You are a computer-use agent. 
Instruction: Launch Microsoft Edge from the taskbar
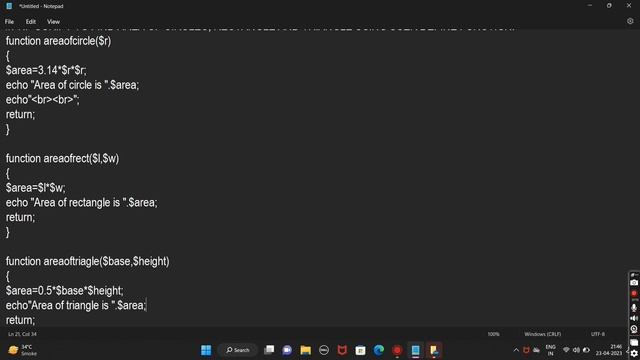tap(379, 350)
